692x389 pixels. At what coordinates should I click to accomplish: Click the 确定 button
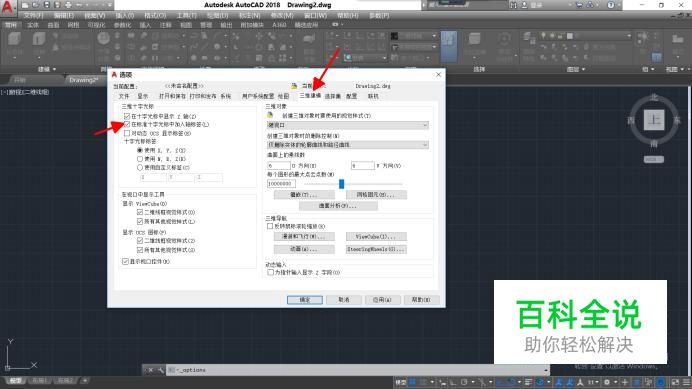(305, 300)
